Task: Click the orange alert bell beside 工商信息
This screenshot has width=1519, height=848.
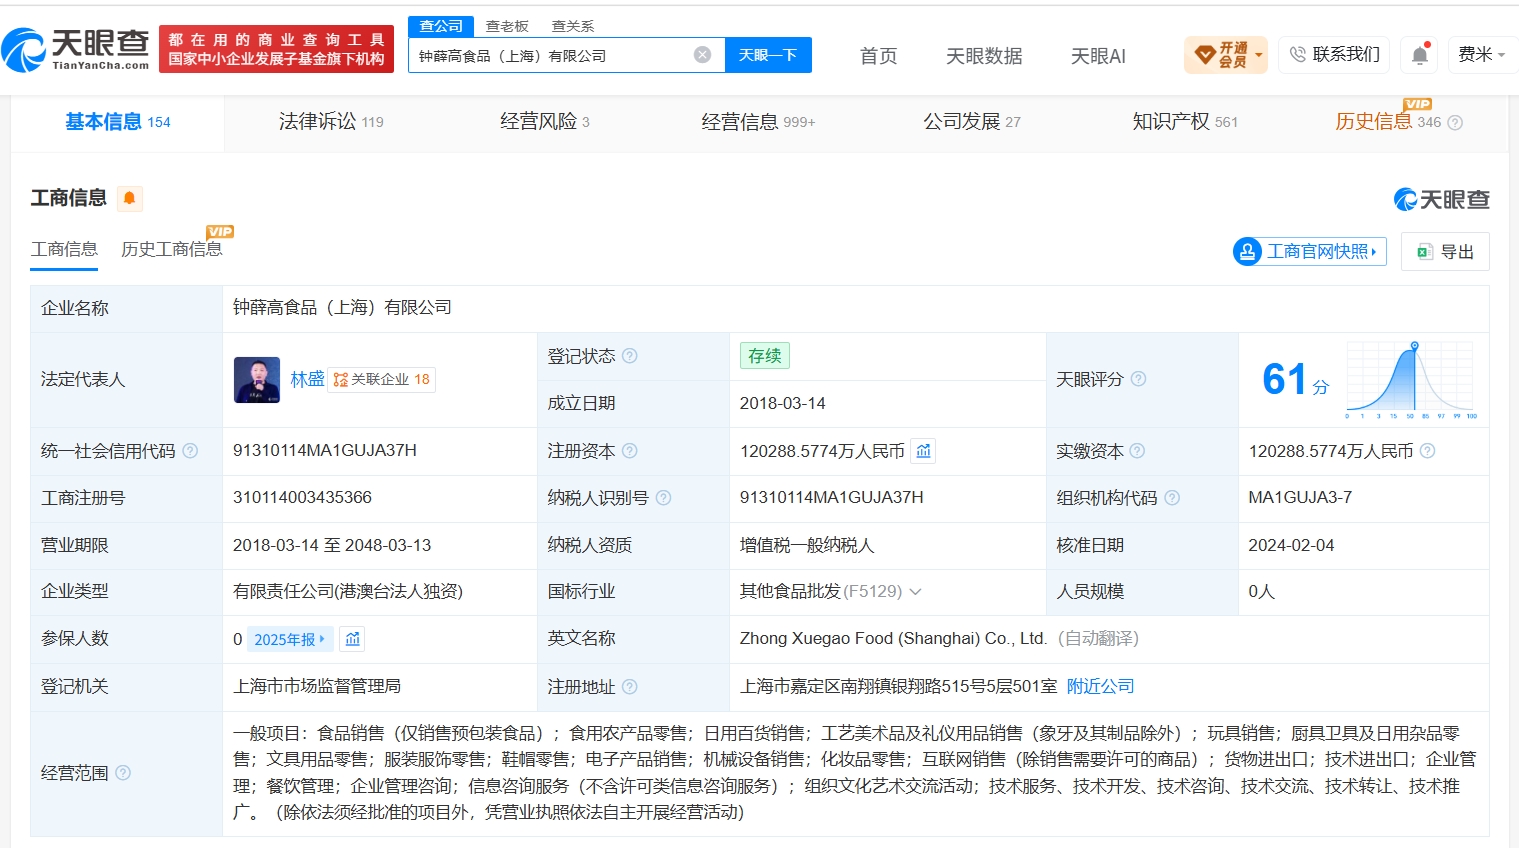Action: [x=129, y=198]
